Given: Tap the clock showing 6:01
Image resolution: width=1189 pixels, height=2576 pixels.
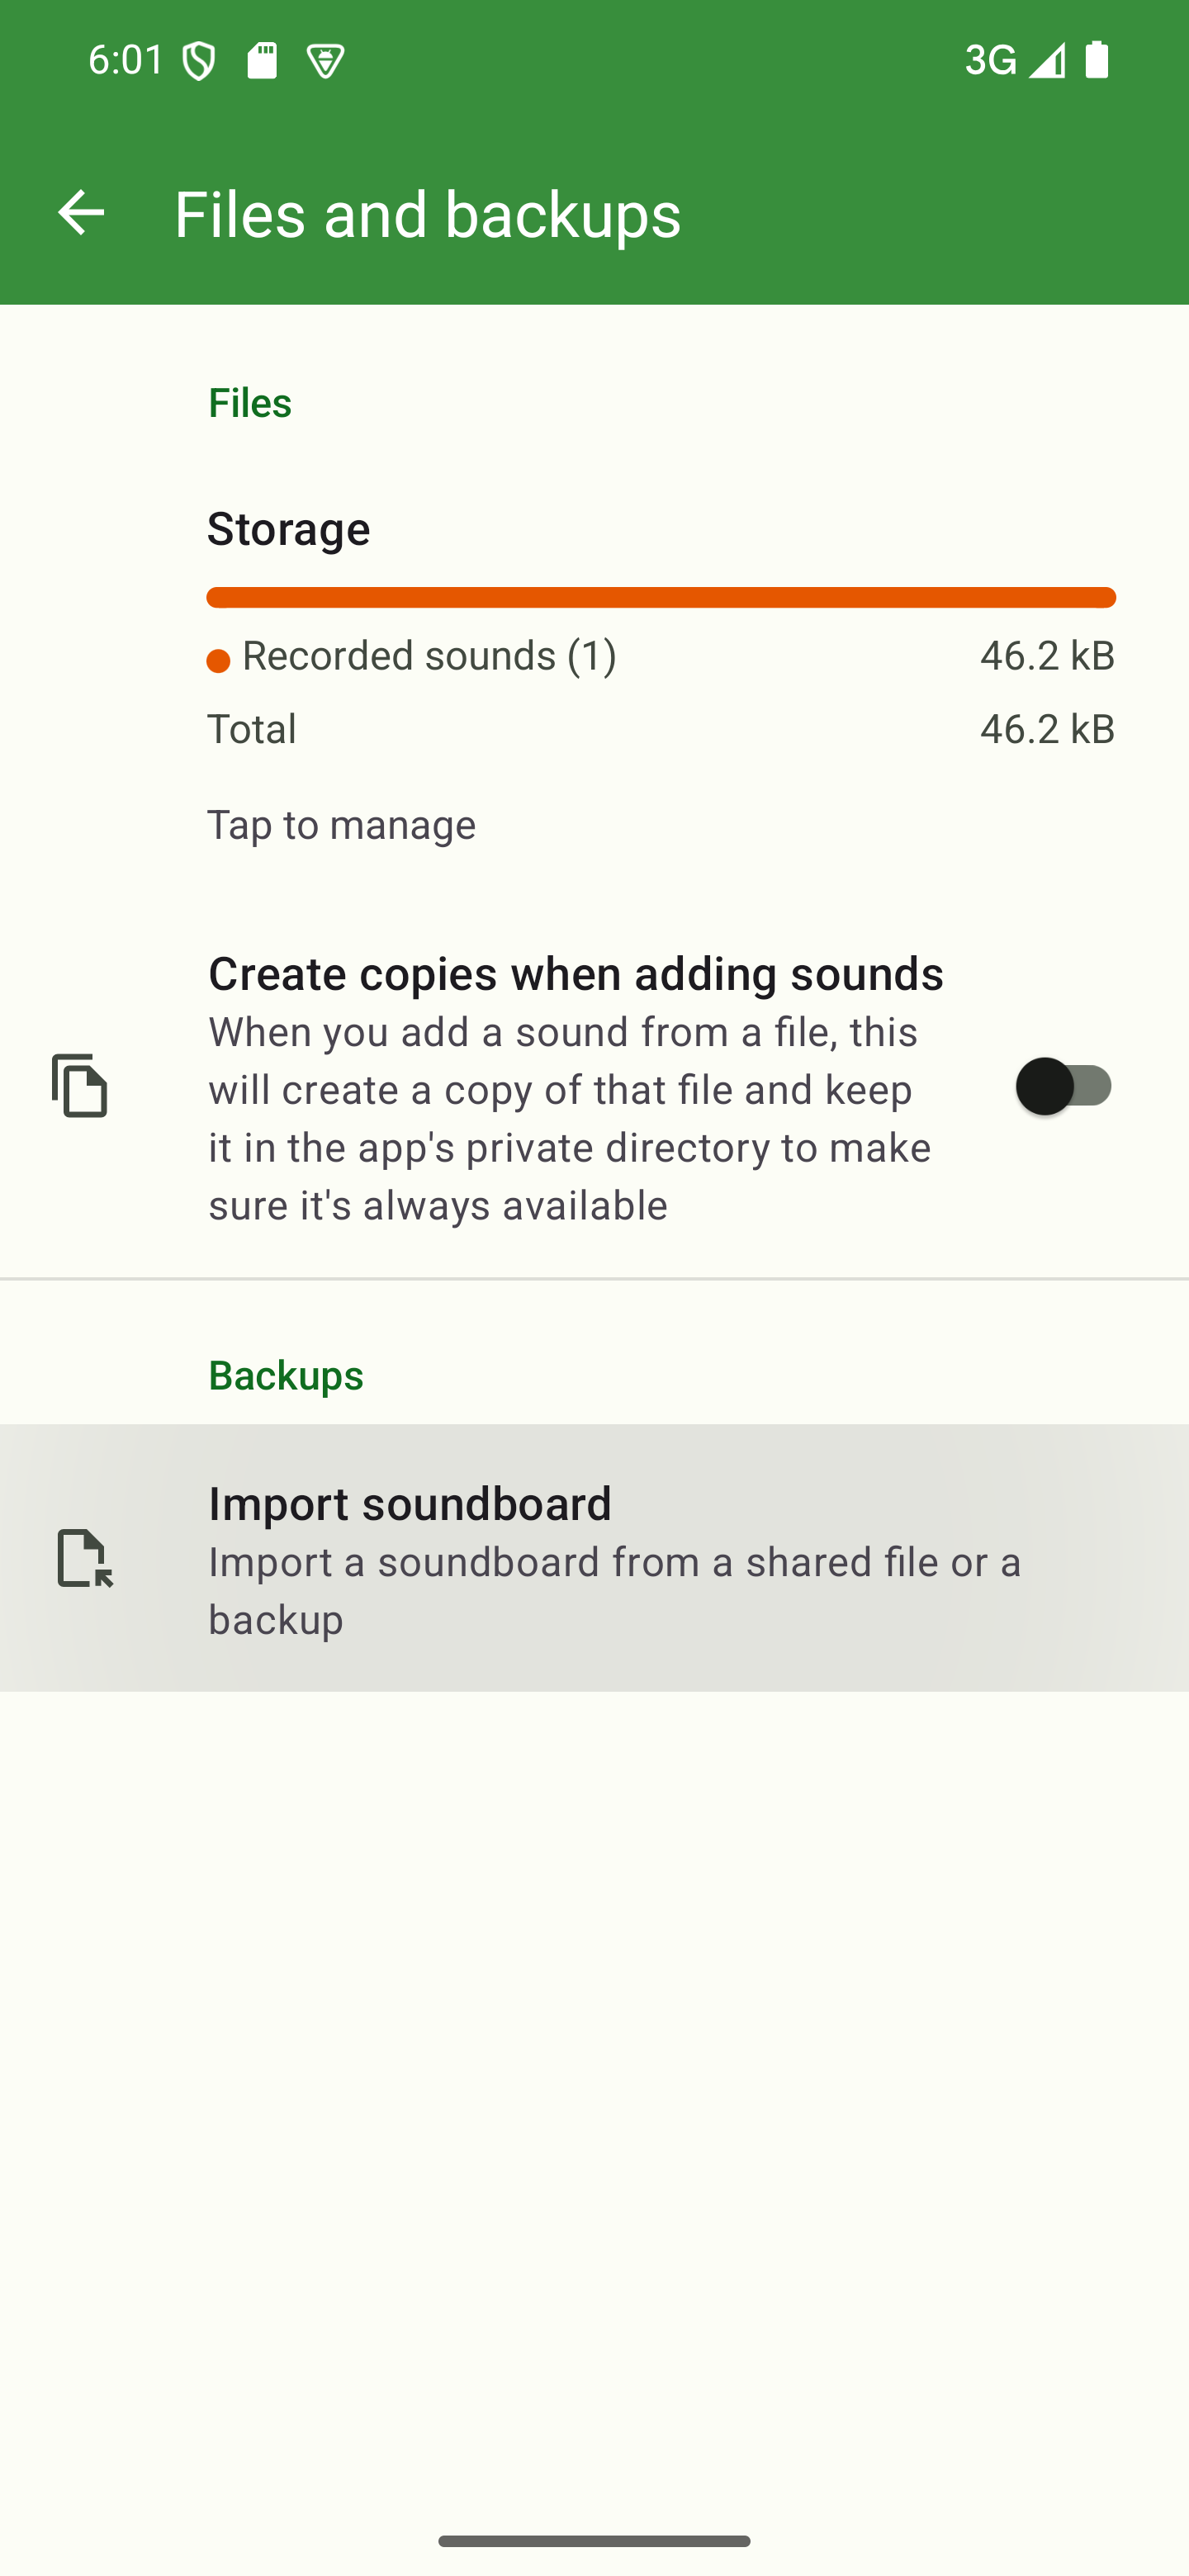Looking at the screenshot, I should tap(126, 60).
